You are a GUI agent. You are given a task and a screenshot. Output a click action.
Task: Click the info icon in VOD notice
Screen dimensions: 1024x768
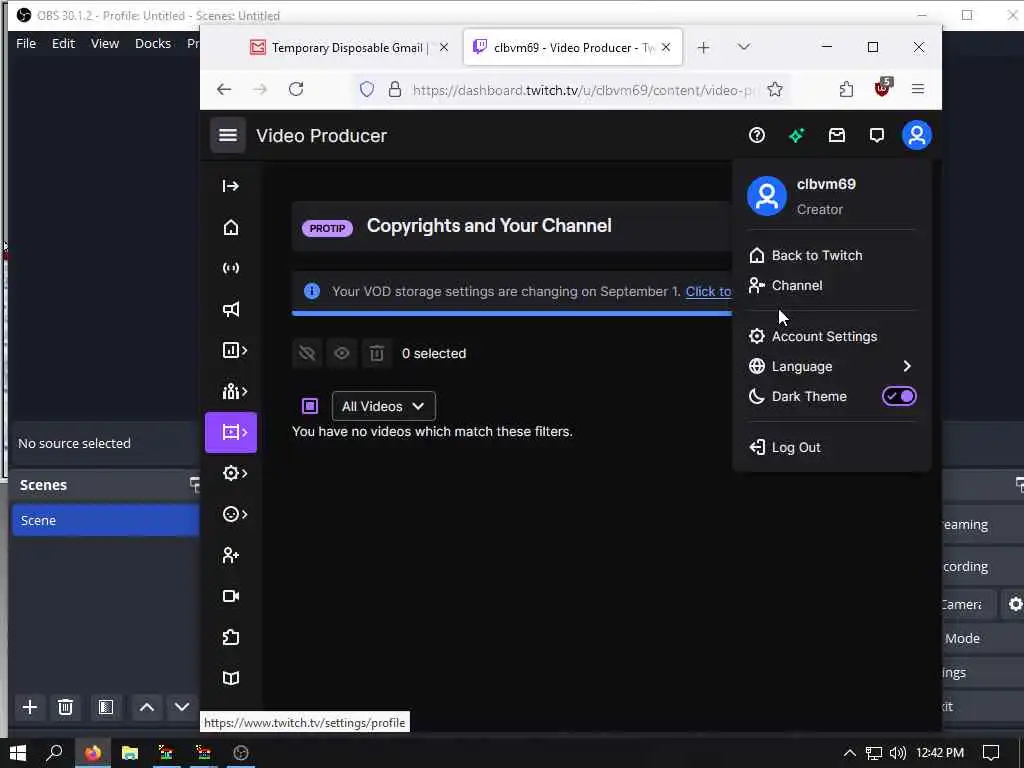tap(312, 291)
